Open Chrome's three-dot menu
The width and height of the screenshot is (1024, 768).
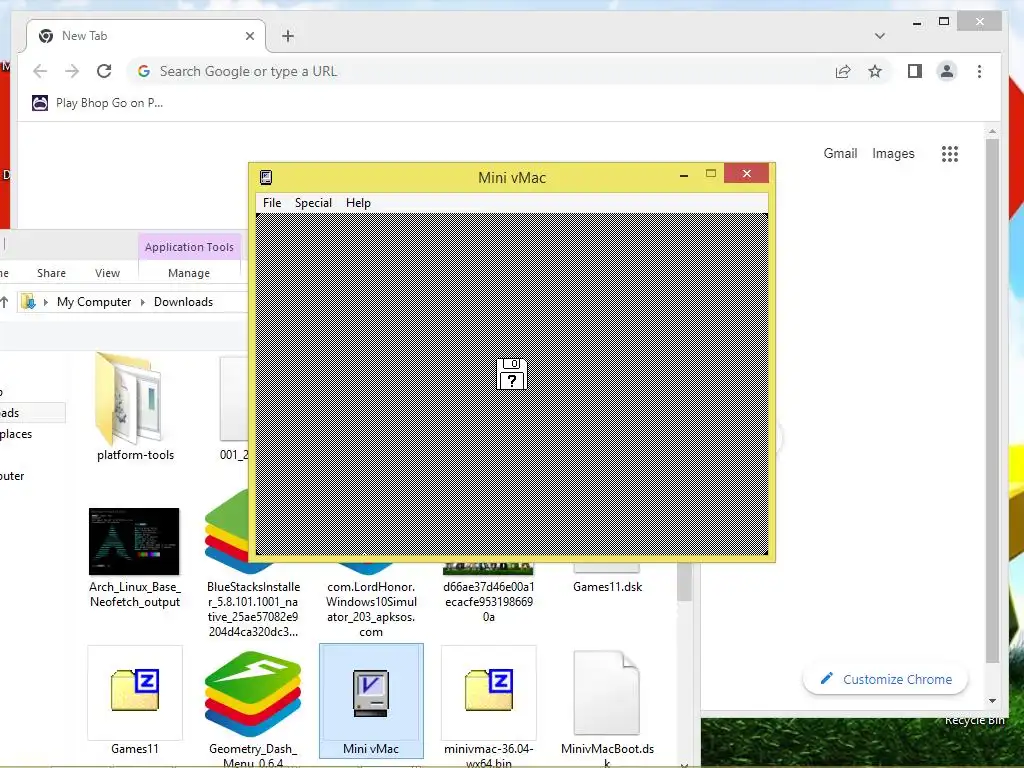980,71
